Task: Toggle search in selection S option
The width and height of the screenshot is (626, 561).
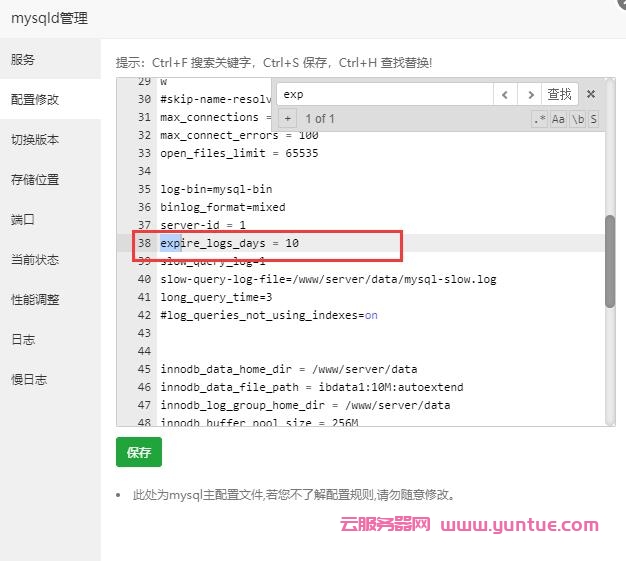Action: click(593, 119)
